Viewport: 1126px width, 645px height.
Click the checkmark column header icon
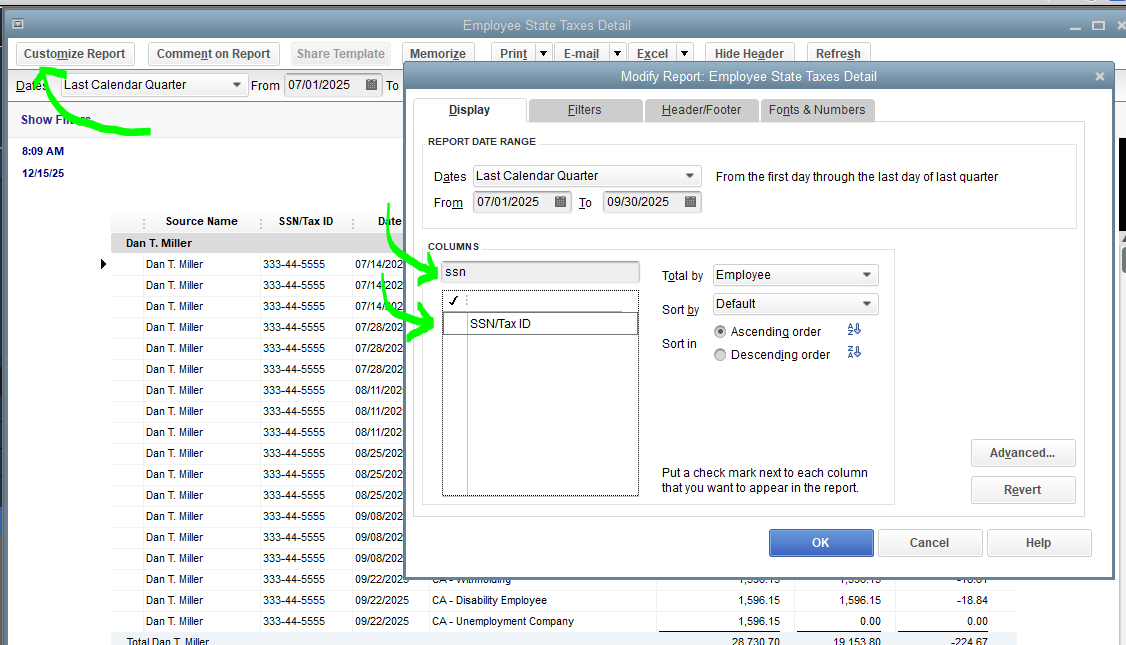[x=453, y=300]
